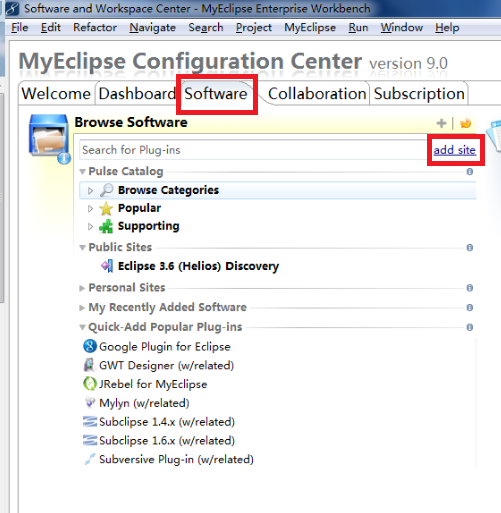Click the magnifier icon beside Browse Categories
Image resolution: width=501 pixels, height=513 pixels.
point(107,190)
